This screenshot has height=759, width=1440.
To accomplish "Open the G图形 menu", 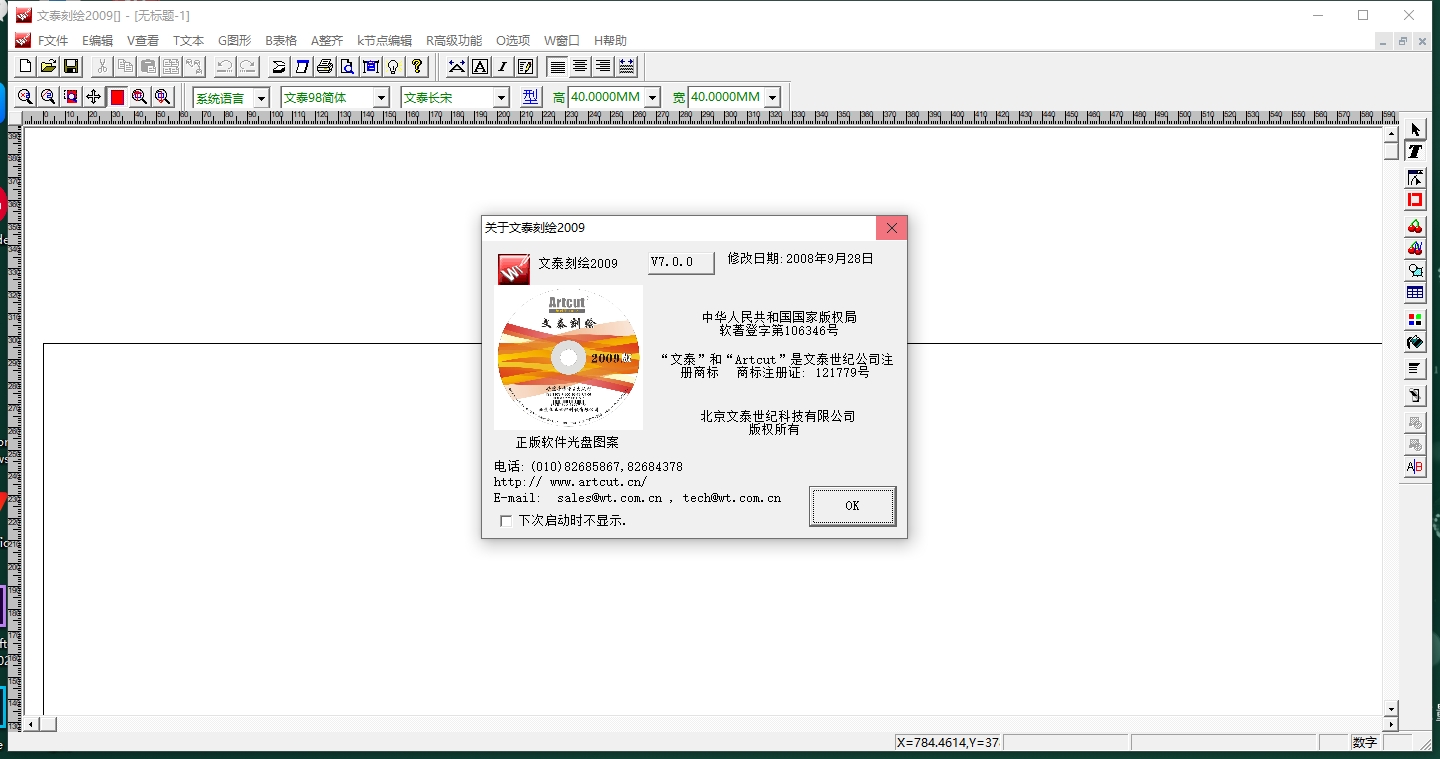I will (x=234, y=41).
